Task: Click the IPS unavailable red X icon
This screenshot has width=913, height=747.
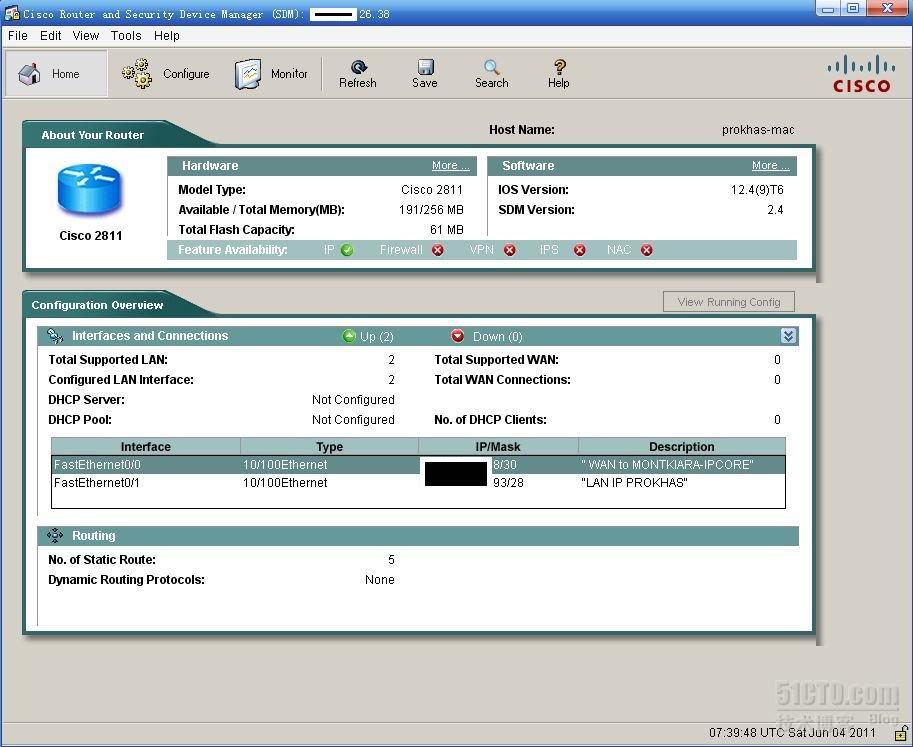Action: pos(579,250)
